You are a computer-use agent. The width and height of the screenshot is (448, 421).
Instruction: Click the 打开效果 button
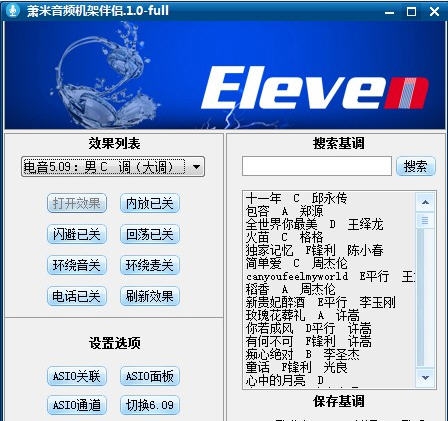tap(77, 203)
